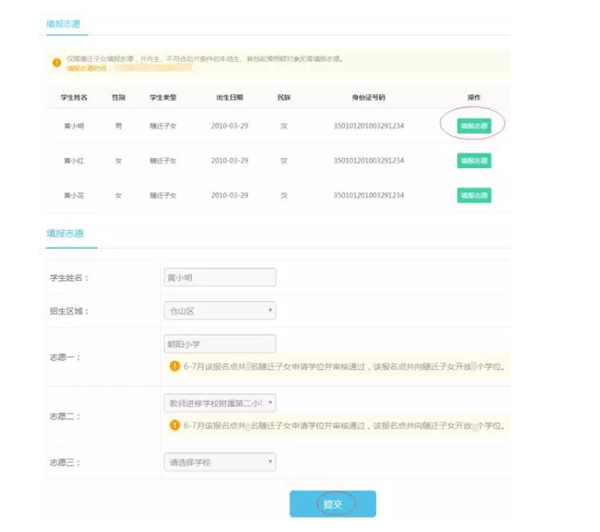Open the 招生区域 dropdown showing 仓山区

(220, 311)
